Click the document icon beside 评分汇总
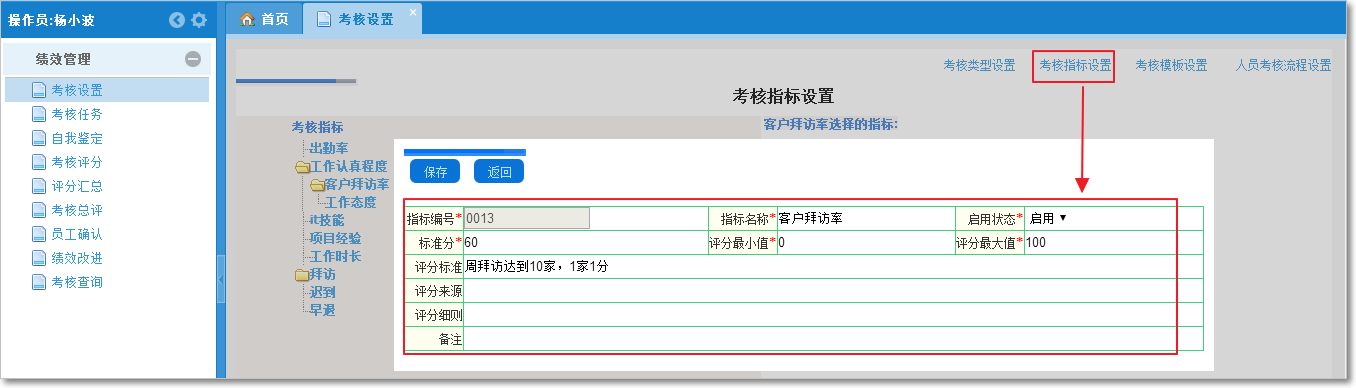The height and width of the screenshot is (388, 1356). tap(39, 186)
